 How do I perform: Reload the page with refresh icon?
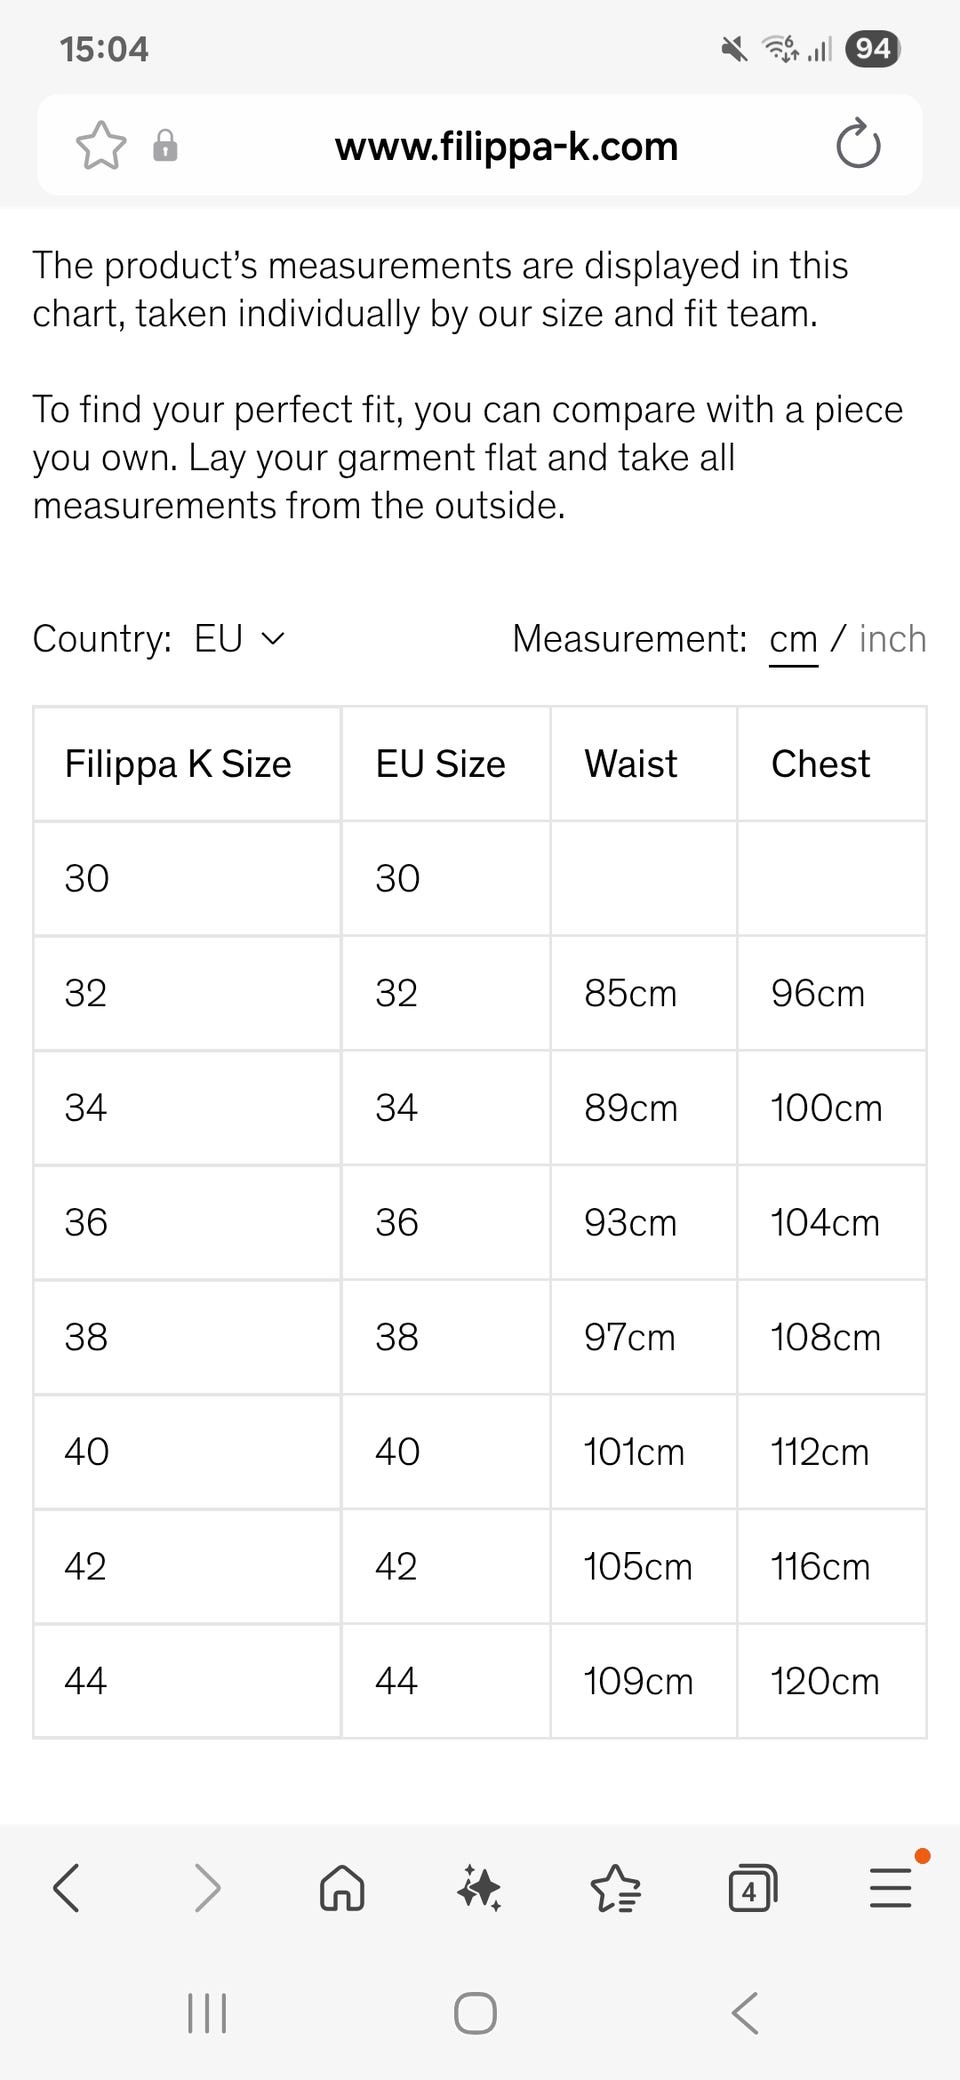(x=858, y=146)
